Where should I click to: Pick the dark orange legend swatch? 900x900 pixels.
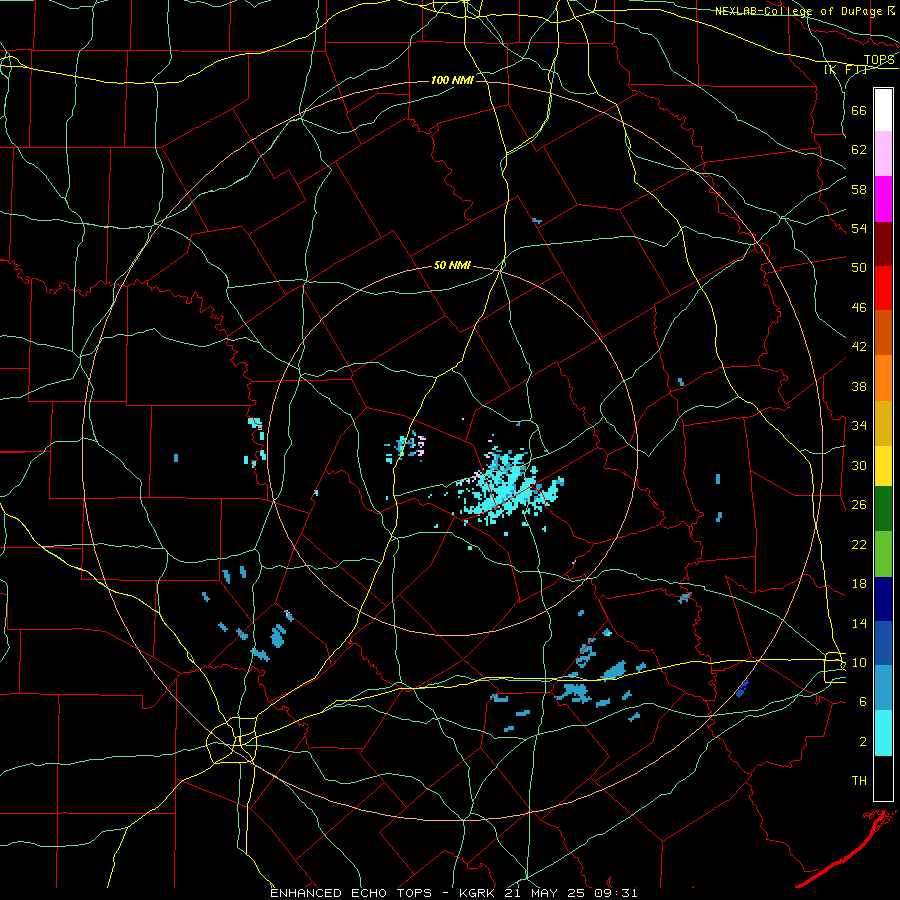click(x=883, y=332)
